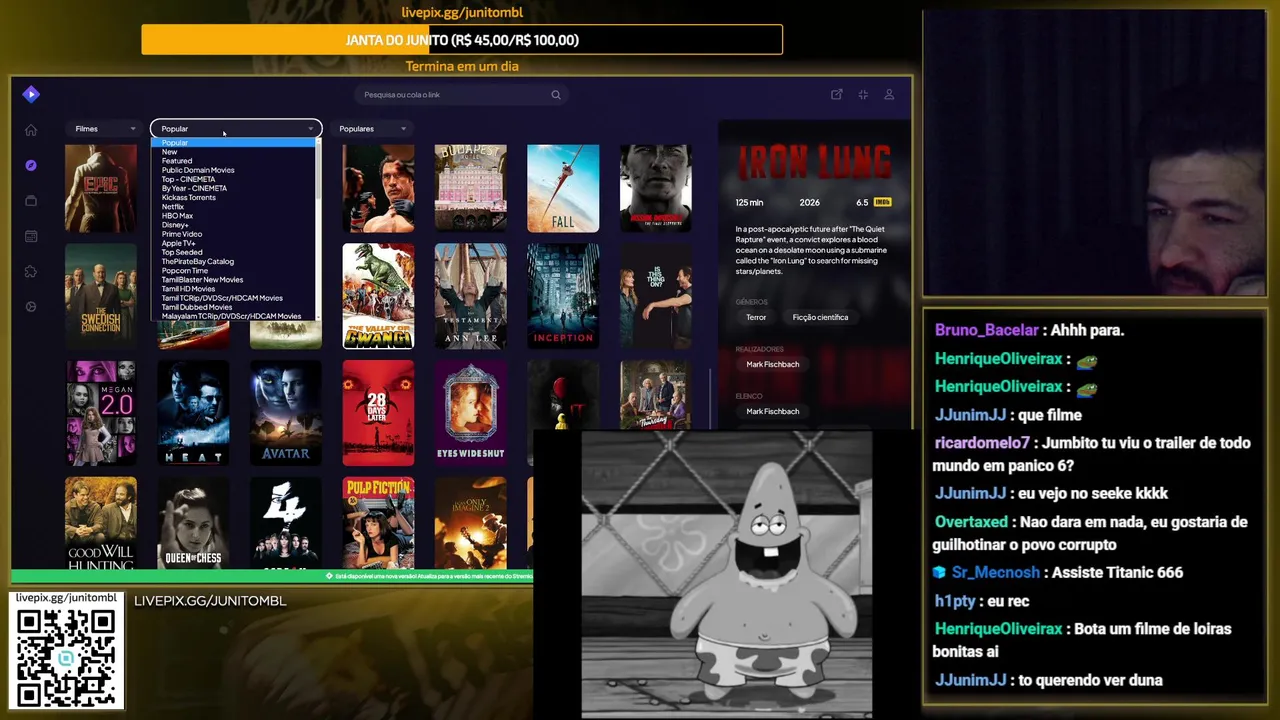Screen dimensions: 1280x720
Task: Open The Swedish Connection poster
Action: click(x=101, y=296)
